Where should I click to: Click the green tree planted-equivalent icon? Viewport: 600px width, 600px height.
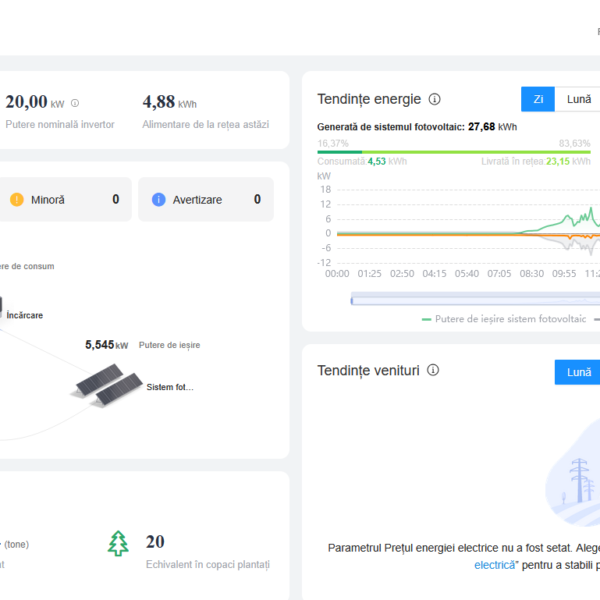pos(119,543)
